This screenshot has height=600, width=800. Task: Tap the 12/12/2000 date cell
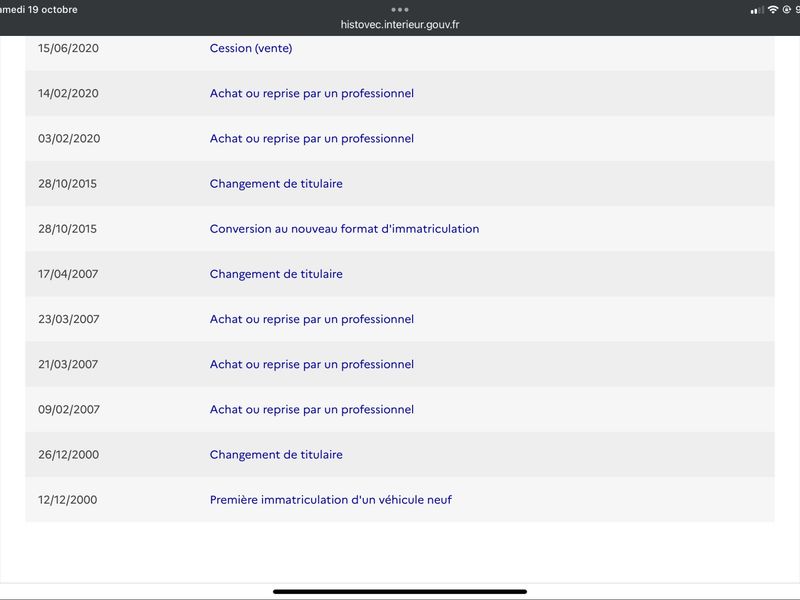67,499
